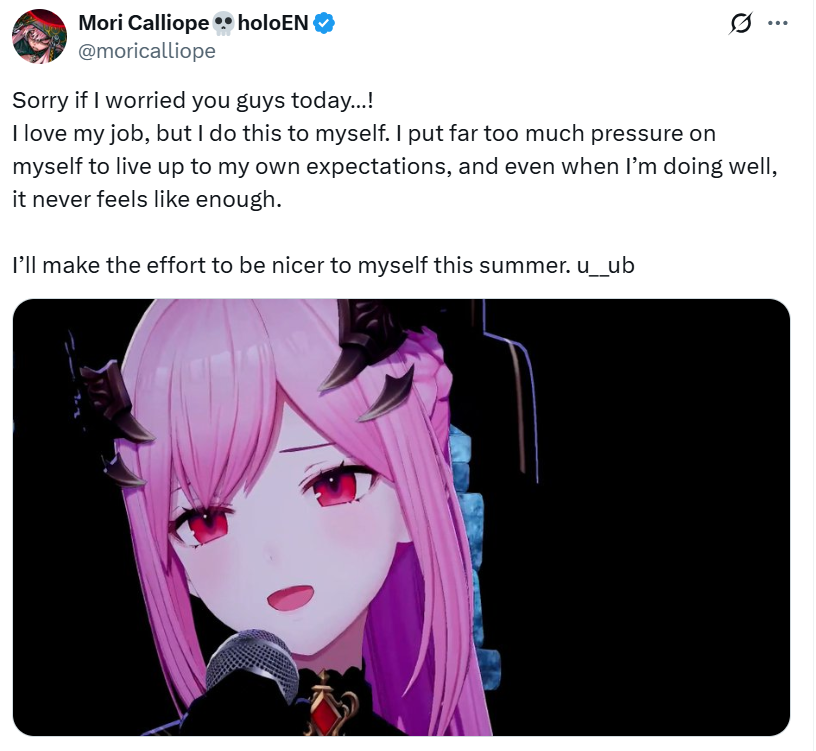The height and width of the screenshot is (751, 816).
Task: Click the 'it never feels like enough' line
Action: click(x=147, y=199)
